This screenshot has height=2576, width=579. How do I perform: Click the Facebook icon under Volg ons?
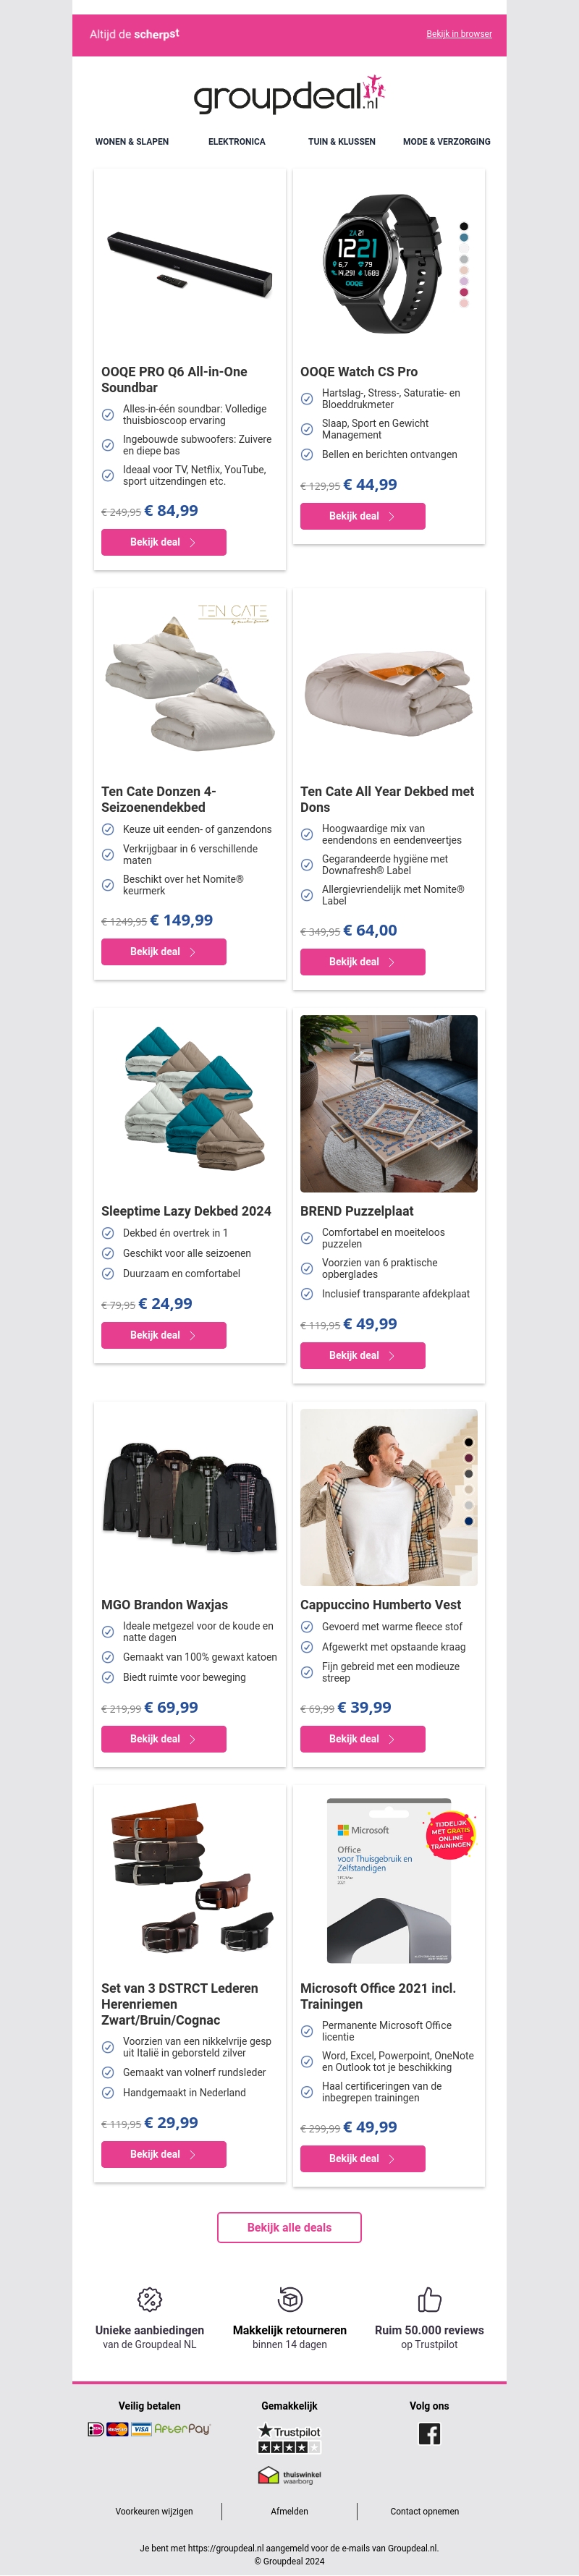pos(429,2434)
